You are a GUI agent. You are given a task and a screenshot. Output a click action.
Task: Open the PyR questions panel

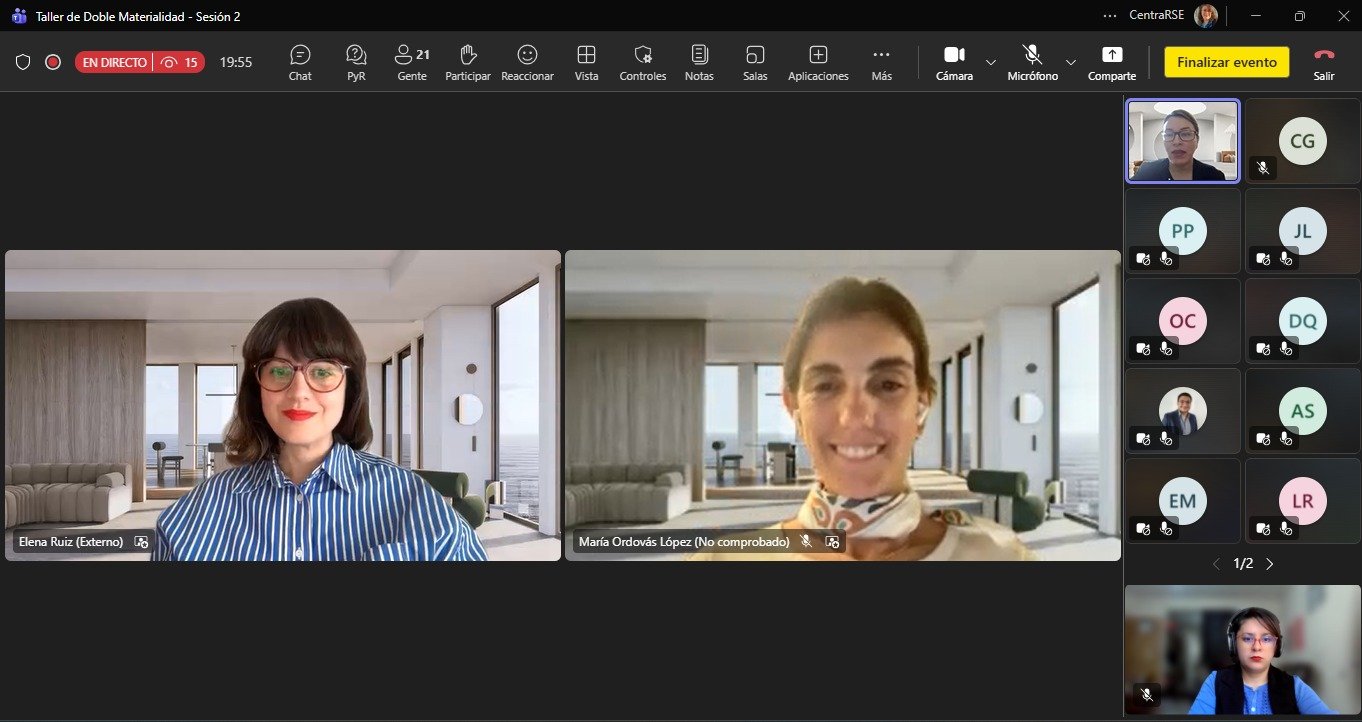[x=356, y=62]
